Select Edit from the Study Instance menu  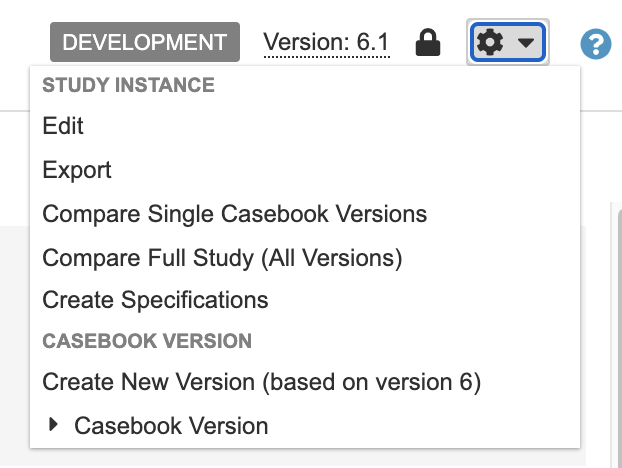tap(63, 126)
